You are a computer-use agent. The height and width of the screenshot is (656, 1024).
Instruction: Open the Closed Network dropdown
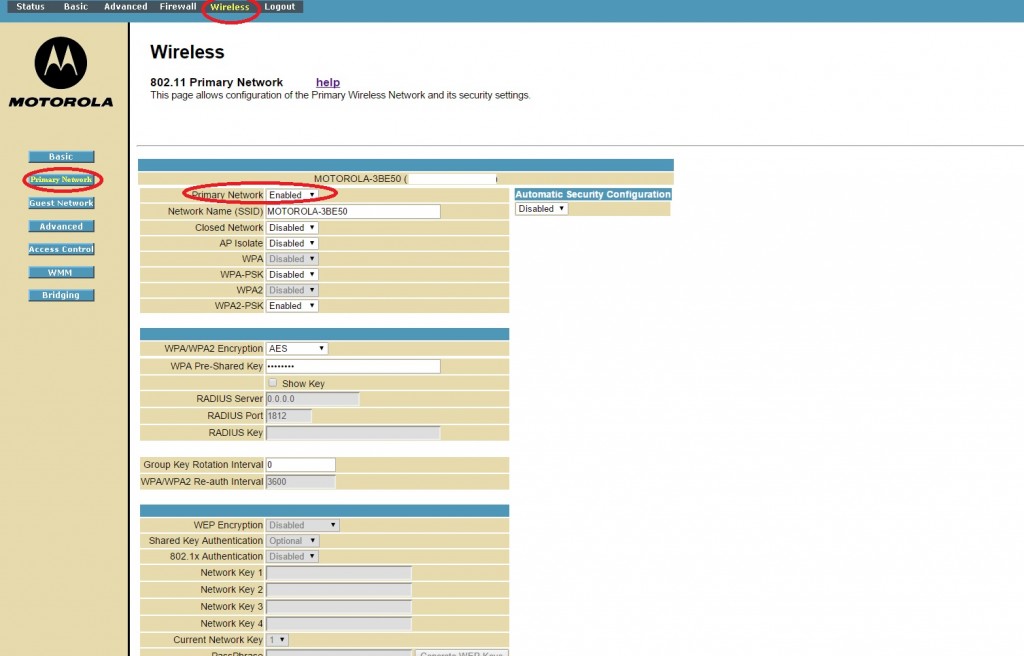tap(292, 228)
